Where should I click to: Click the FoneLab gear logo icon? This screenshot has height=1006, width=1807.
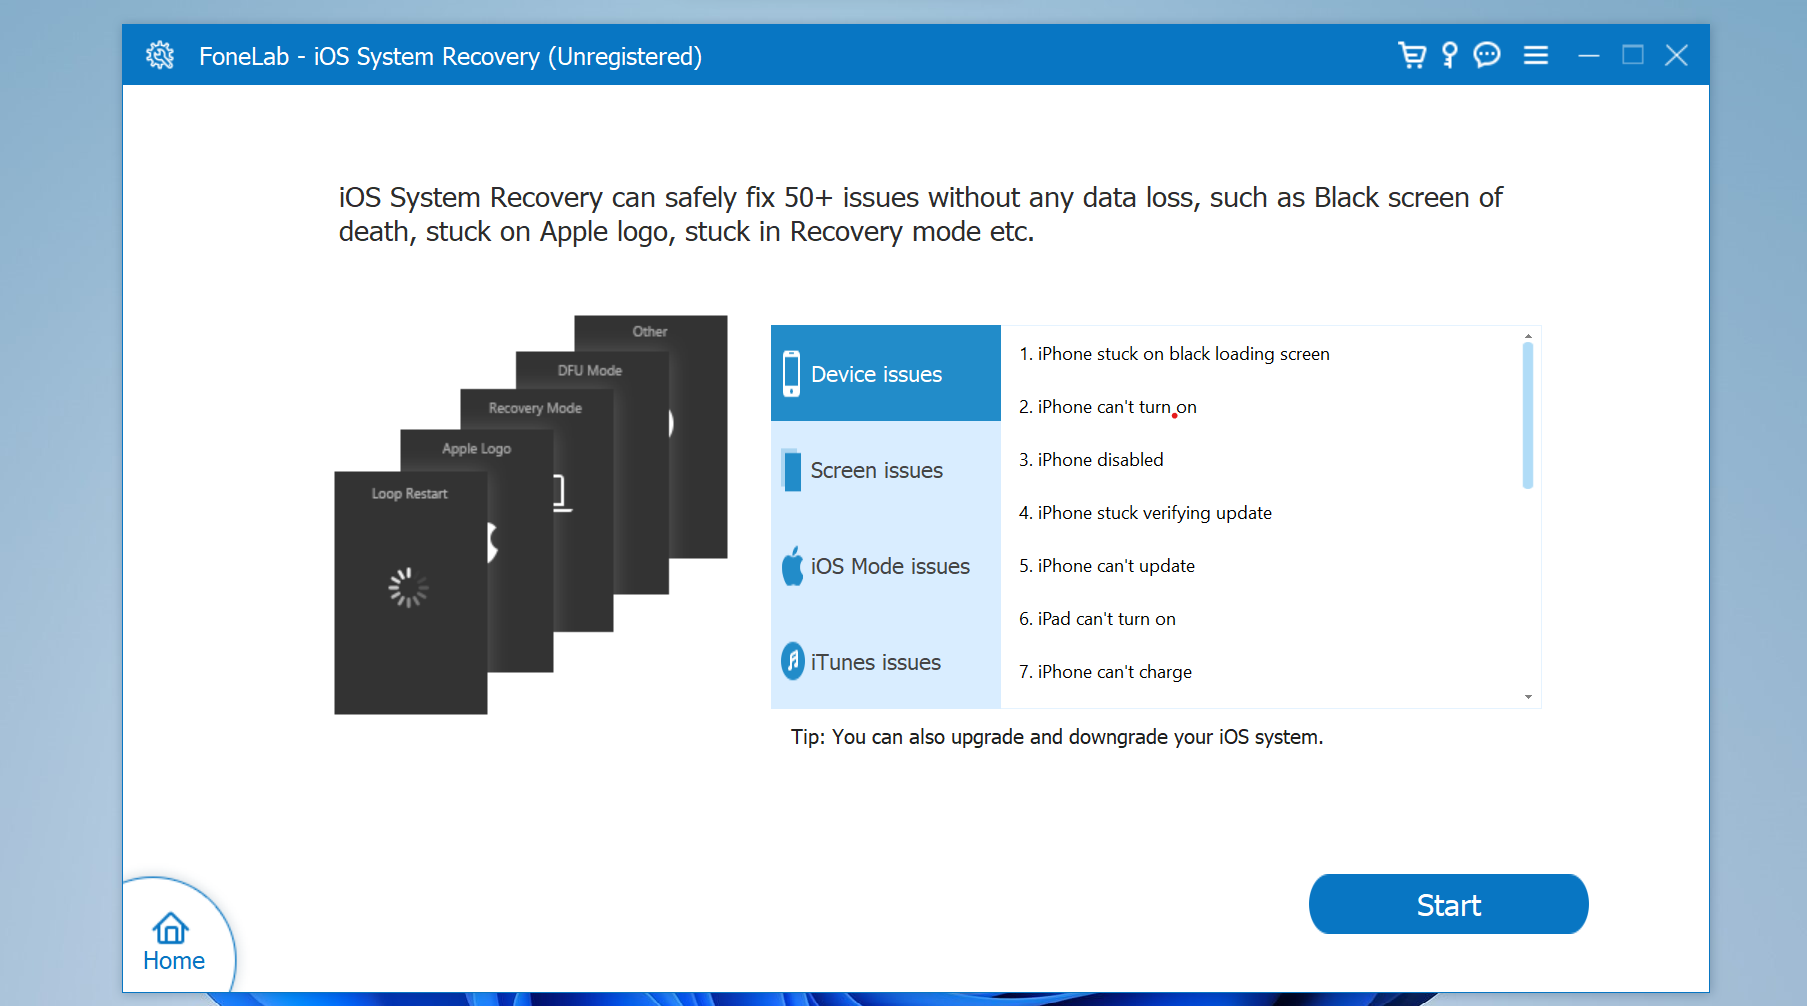coord(160,55)
